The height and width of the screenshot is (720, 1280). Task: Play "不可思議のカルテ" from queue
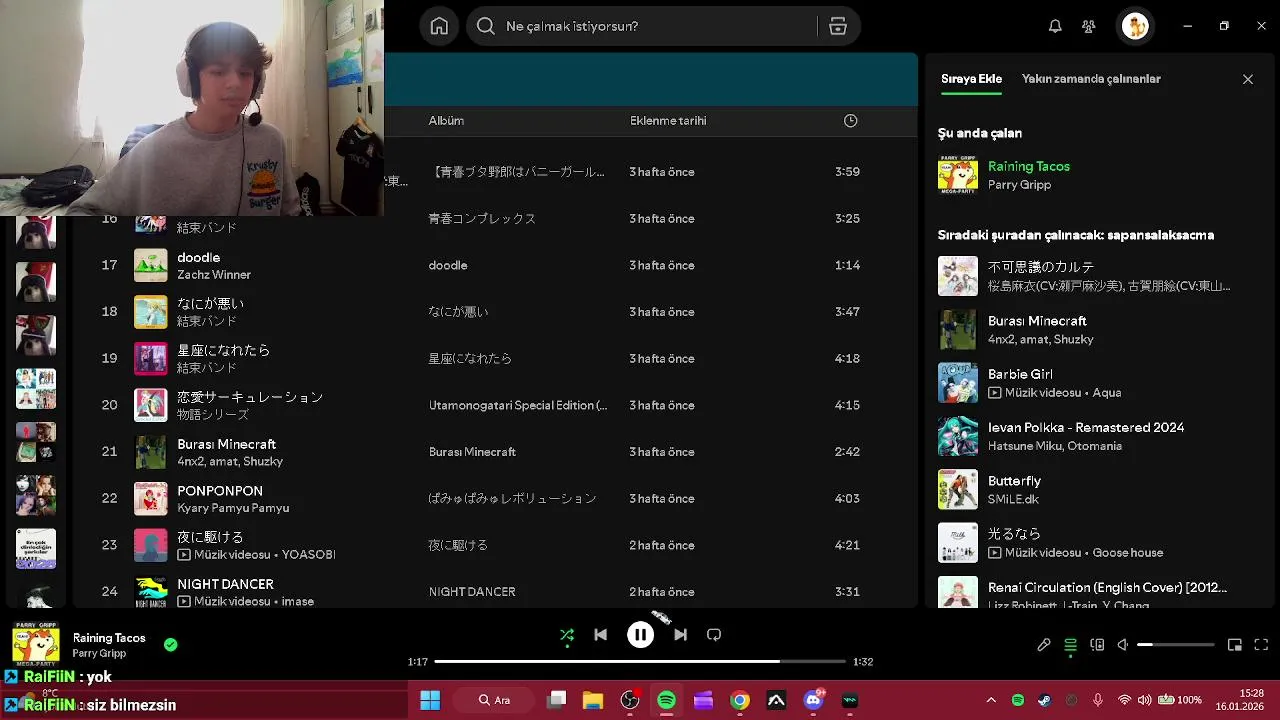click(1099, 276)
